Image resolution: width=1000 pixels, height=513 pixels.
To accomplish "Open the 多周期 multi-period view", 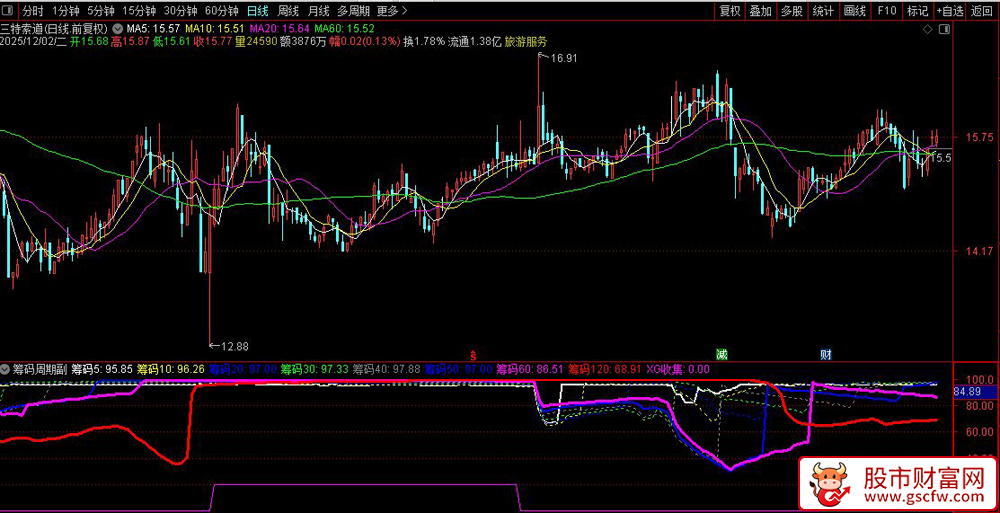I will click(353, 11).
